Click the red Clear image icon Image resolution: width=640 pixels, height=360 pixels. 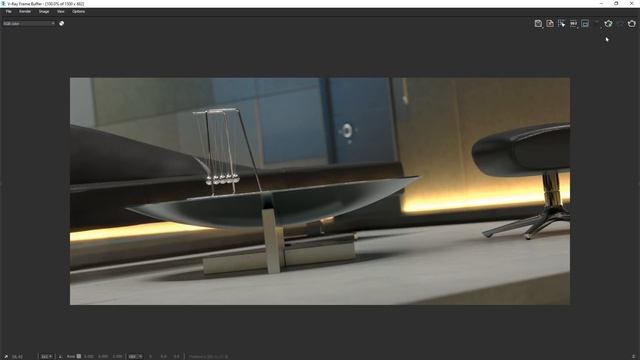pyautogui.click(x=550, y=24)
